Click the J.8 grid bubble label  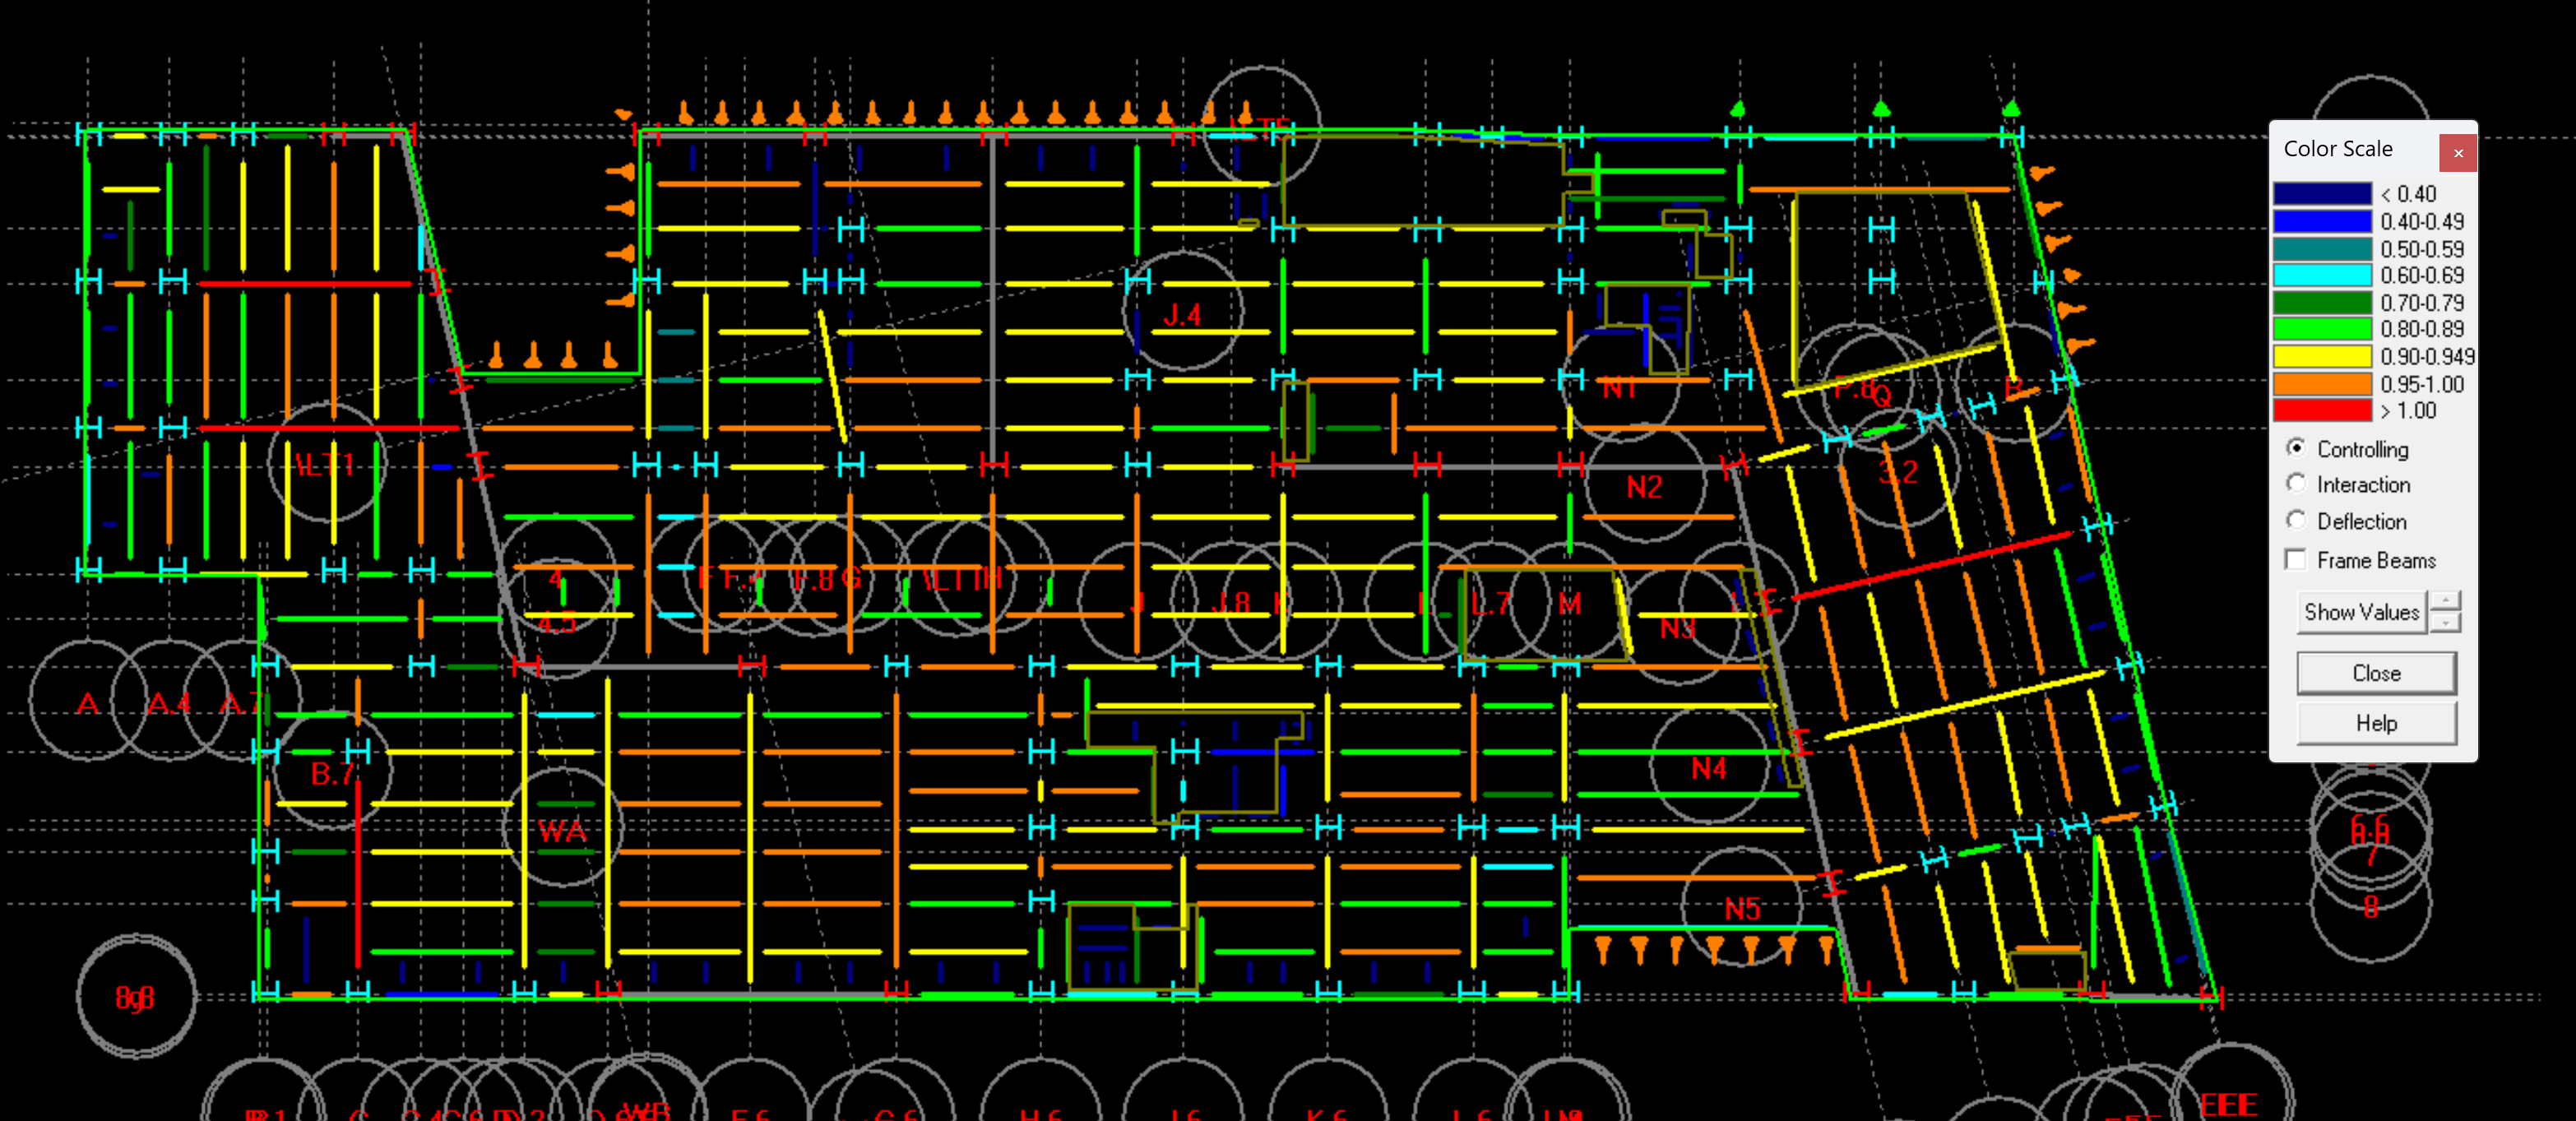1231,603
